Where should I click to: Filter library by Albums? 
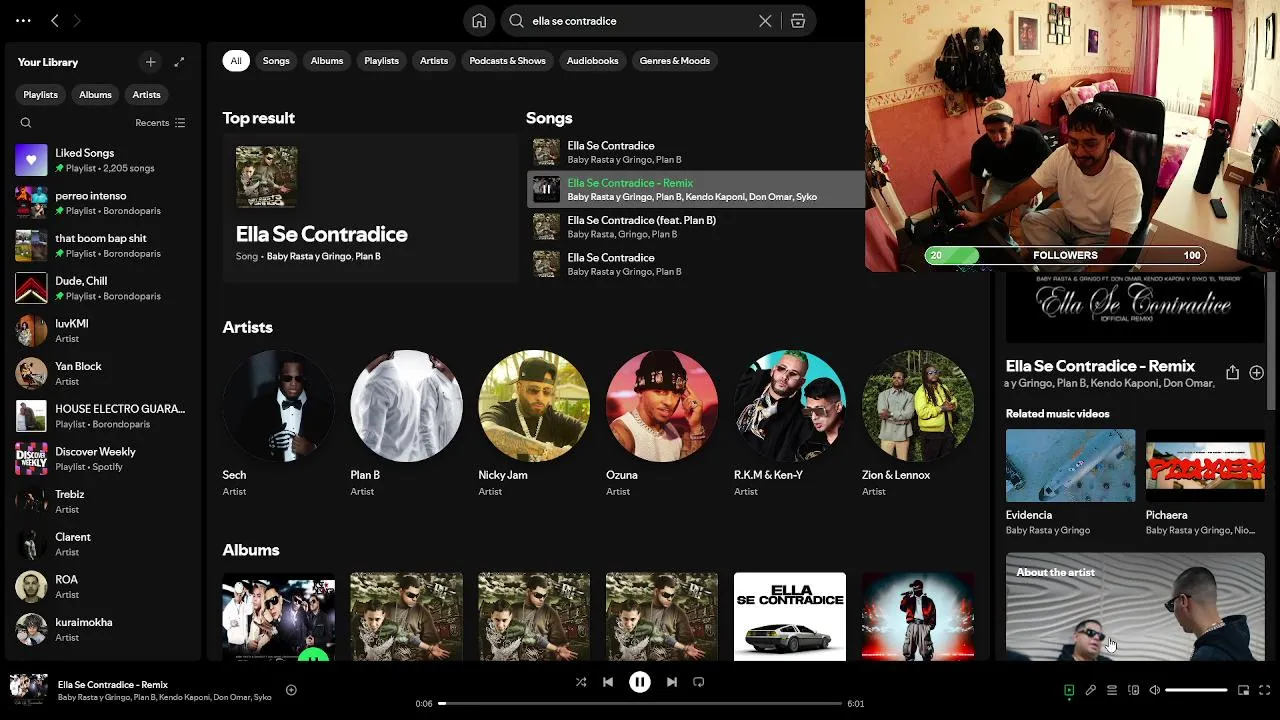pyautogui.click(x=95, y=95)
